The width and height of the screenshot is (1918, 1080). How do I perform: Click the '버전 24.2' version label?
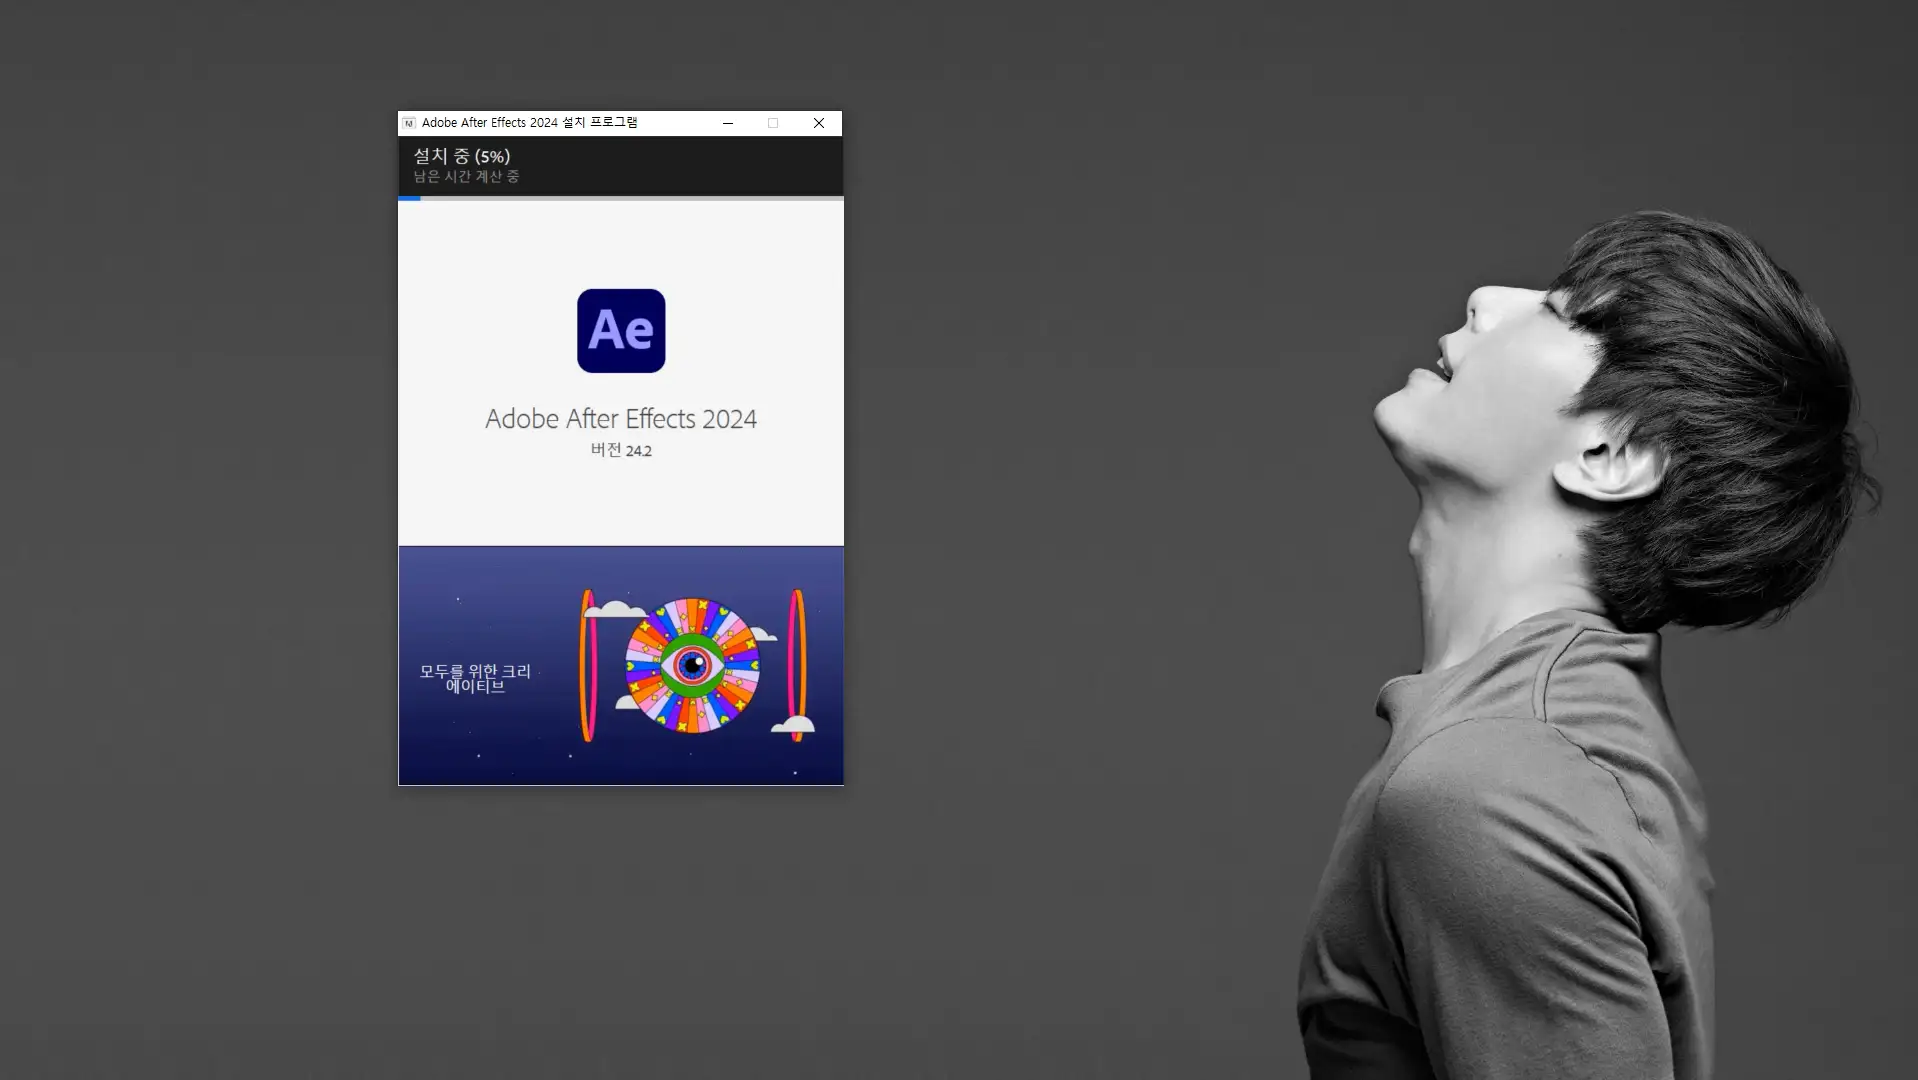pos(621,450)
